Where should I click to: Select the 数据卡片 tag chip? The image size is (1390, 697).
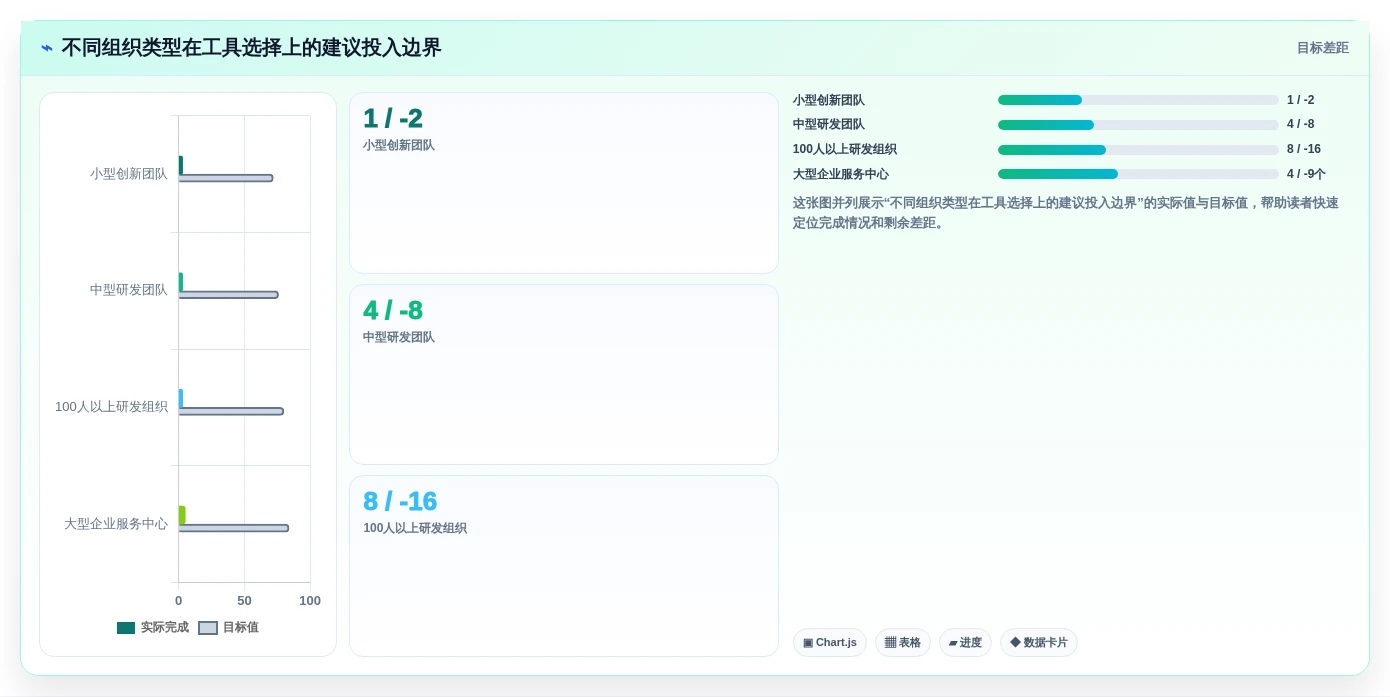tap(1039, 643)
